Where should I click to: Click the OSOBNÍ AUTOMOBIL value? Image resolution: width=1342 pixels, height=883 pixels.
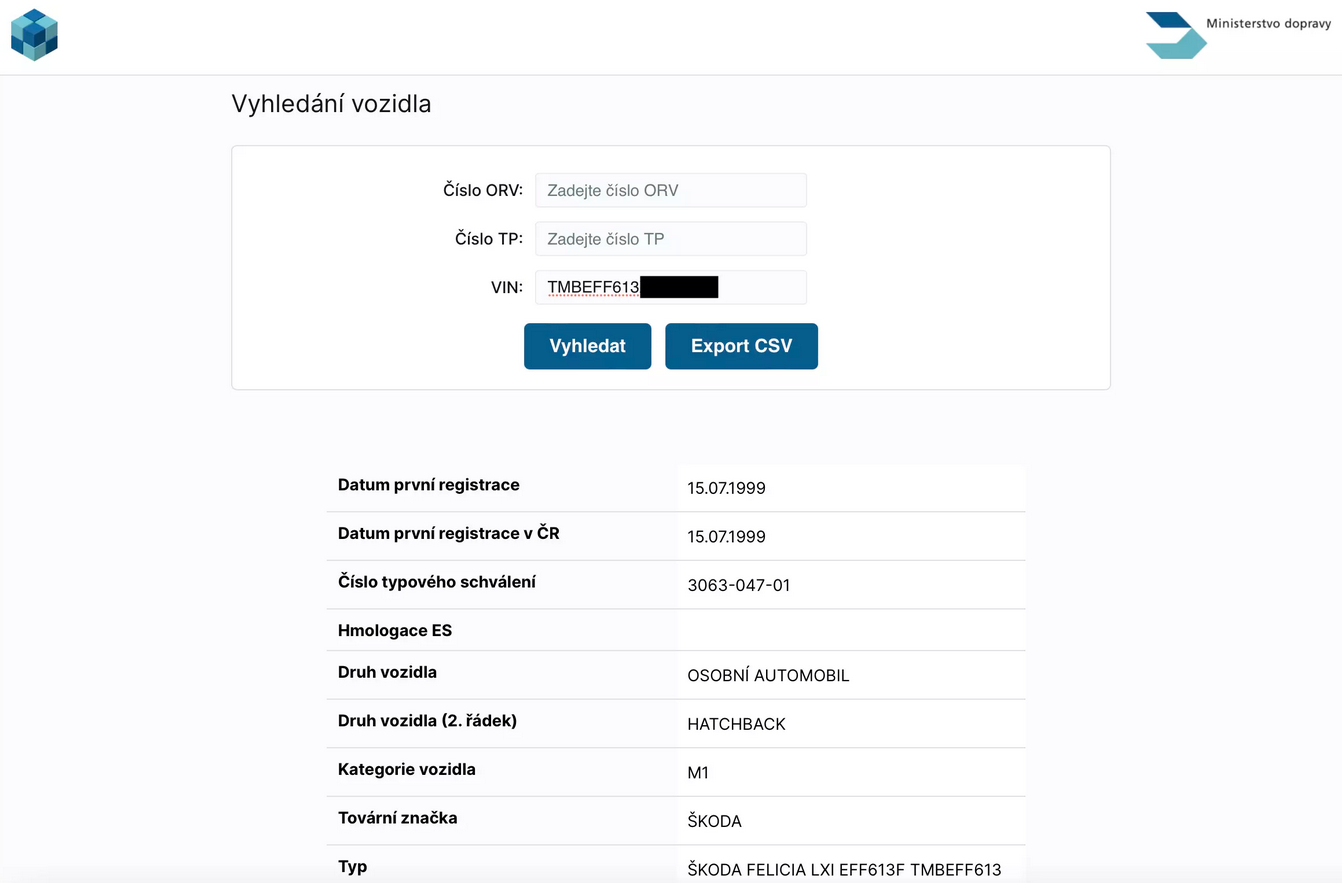[x=768, y=676]
